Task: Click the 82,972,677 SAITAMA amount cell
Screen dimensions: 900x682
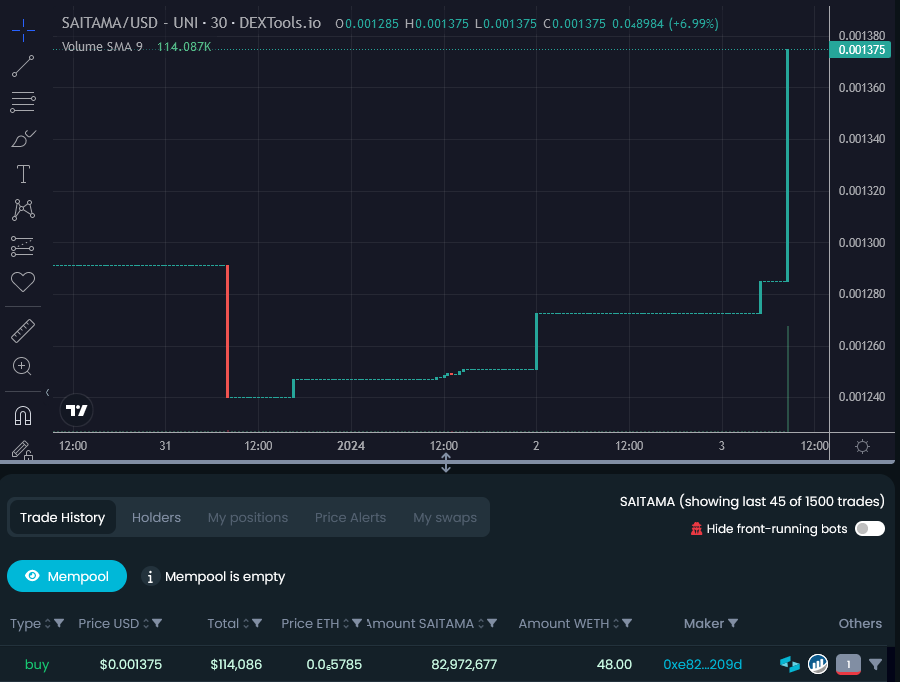Action: pyautogui.click(x=464, y=664)
